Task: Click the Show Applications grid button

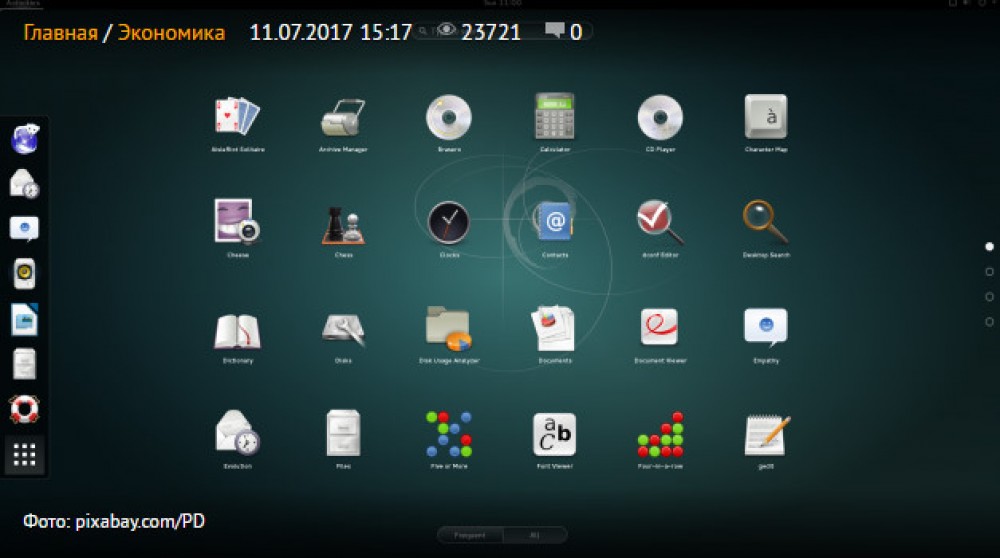Action: click(24, 455)
